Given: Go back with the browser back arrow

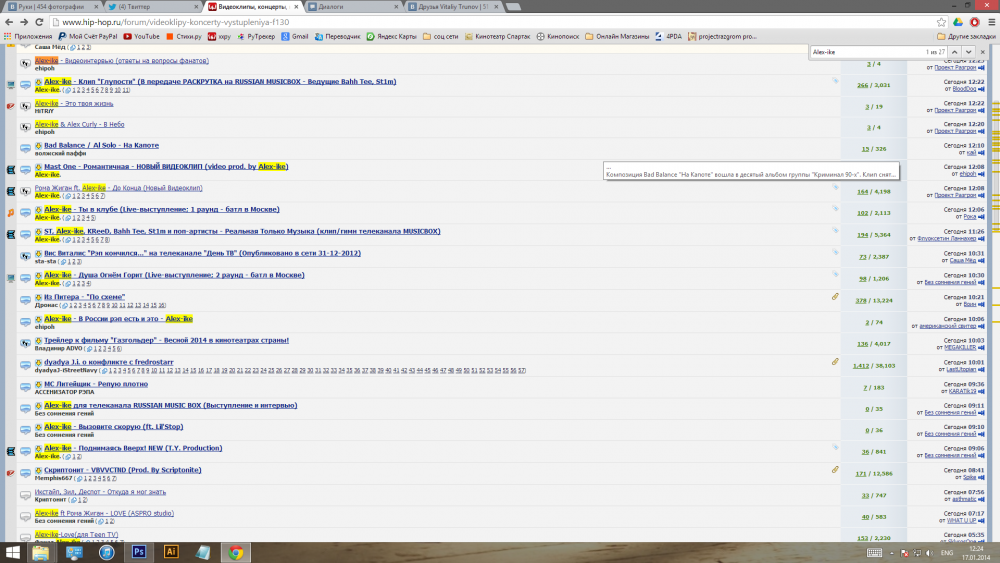Looking at the screenshot, I should [x=9, y=22].
